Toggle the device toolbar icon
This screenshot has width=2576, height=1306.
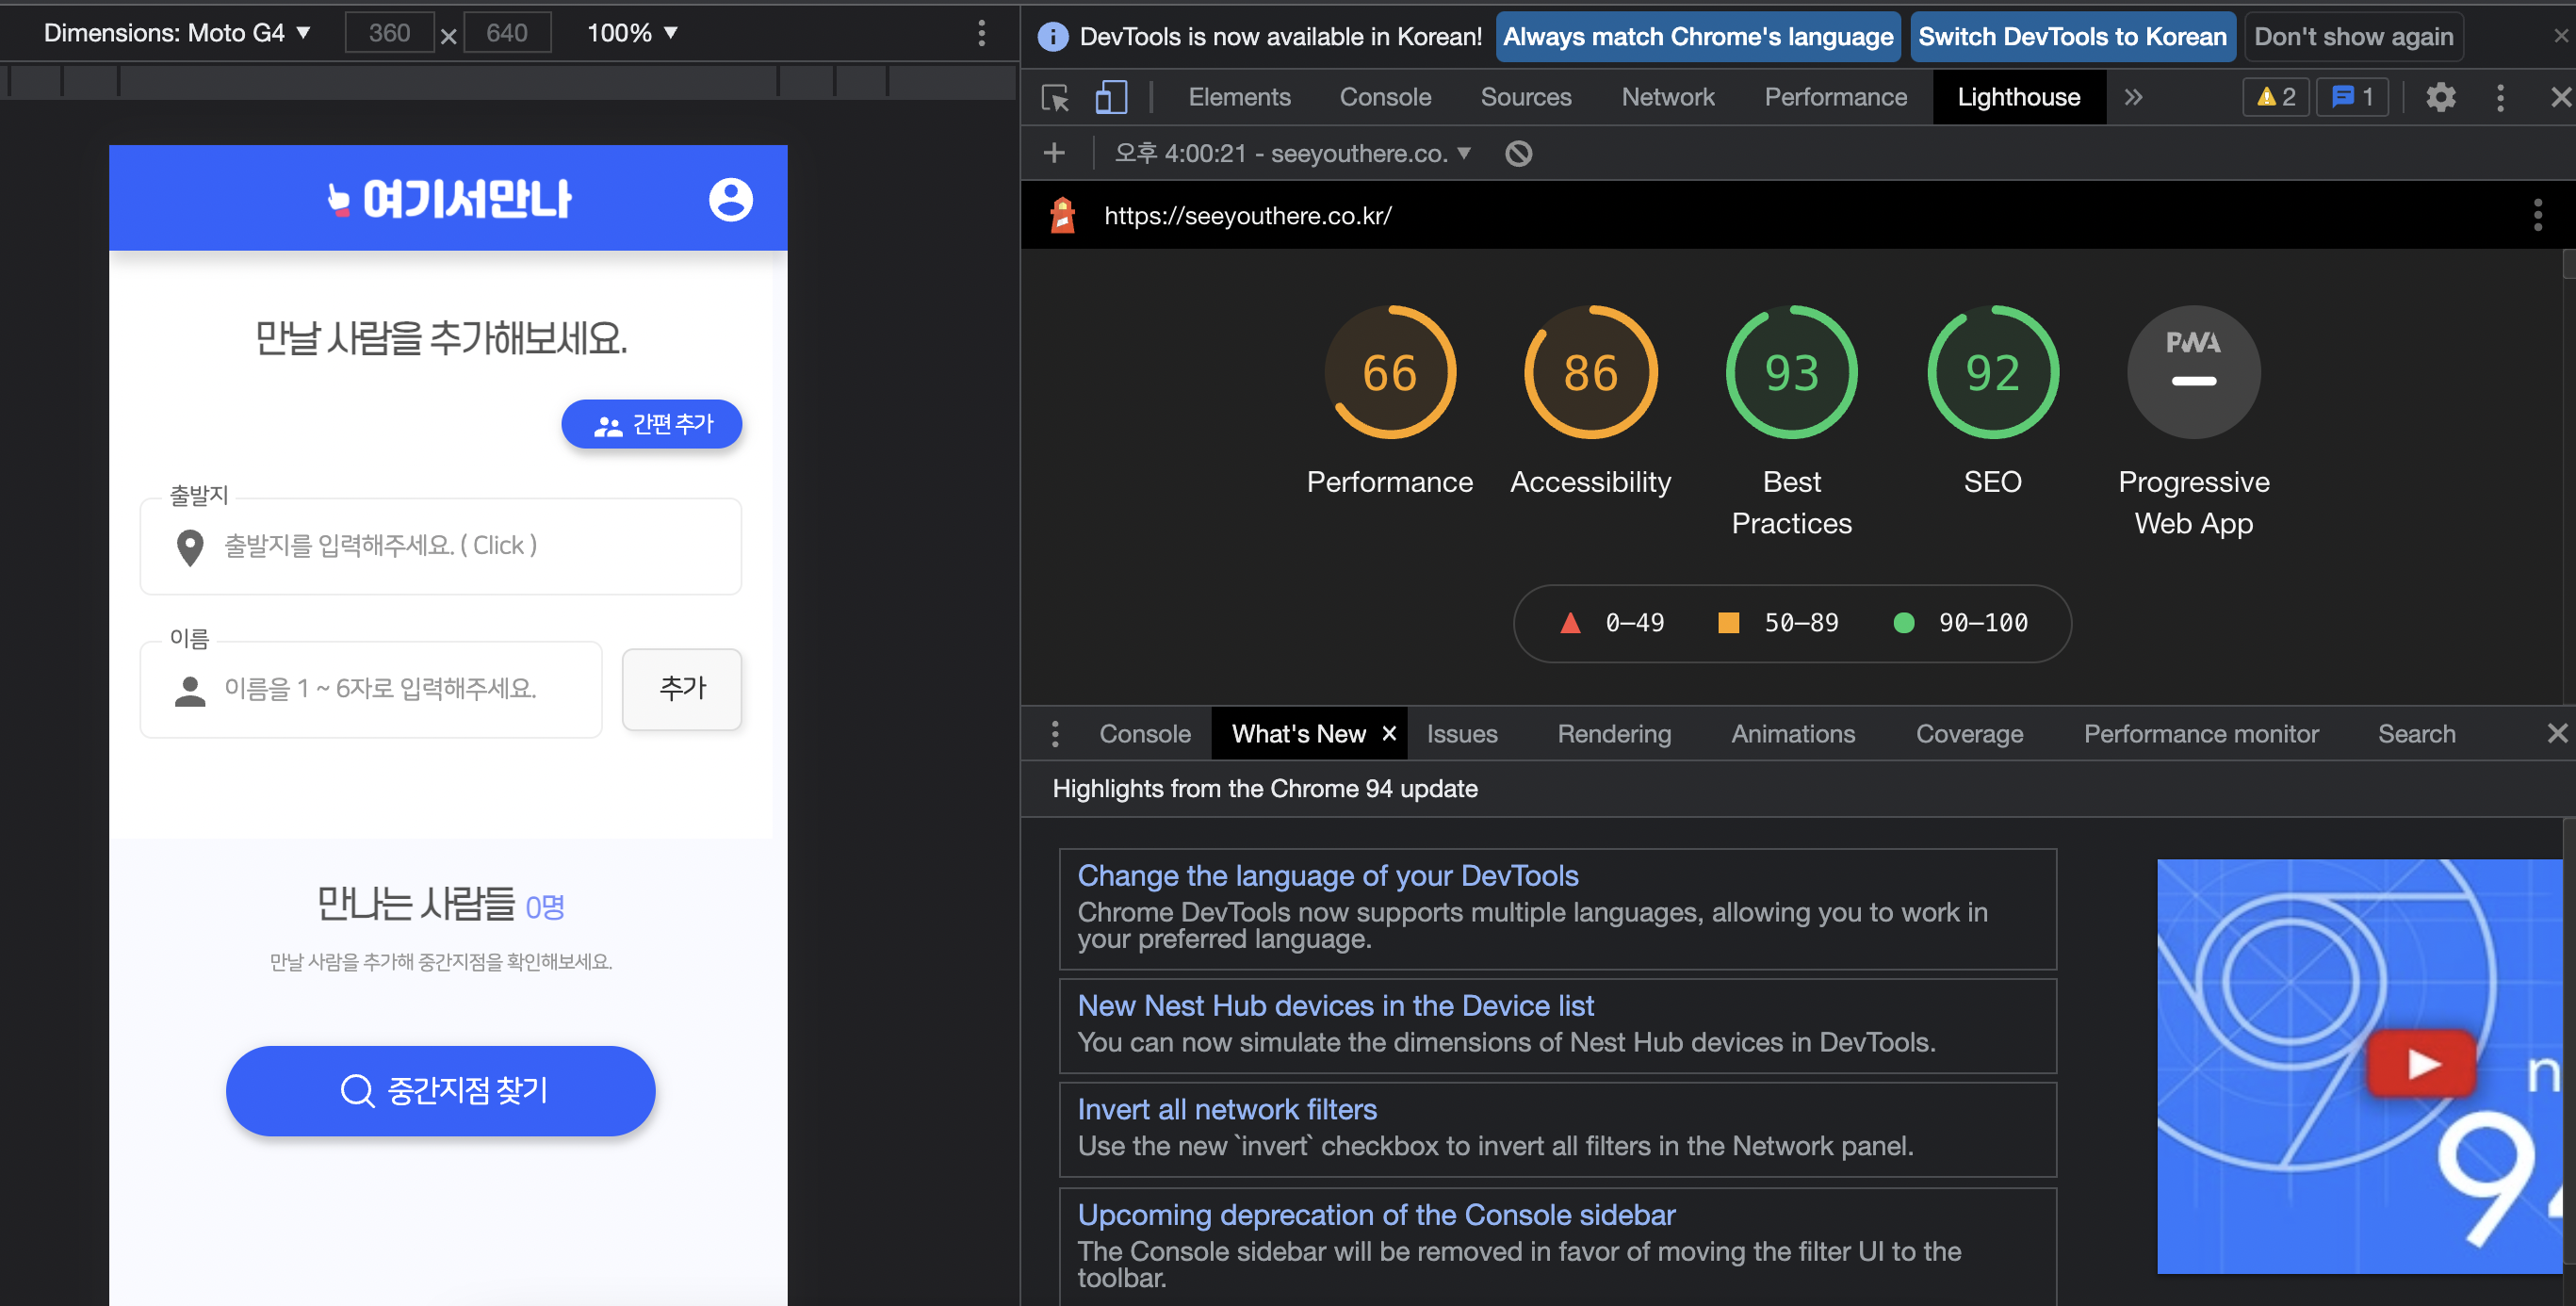tap(1110, 97)
